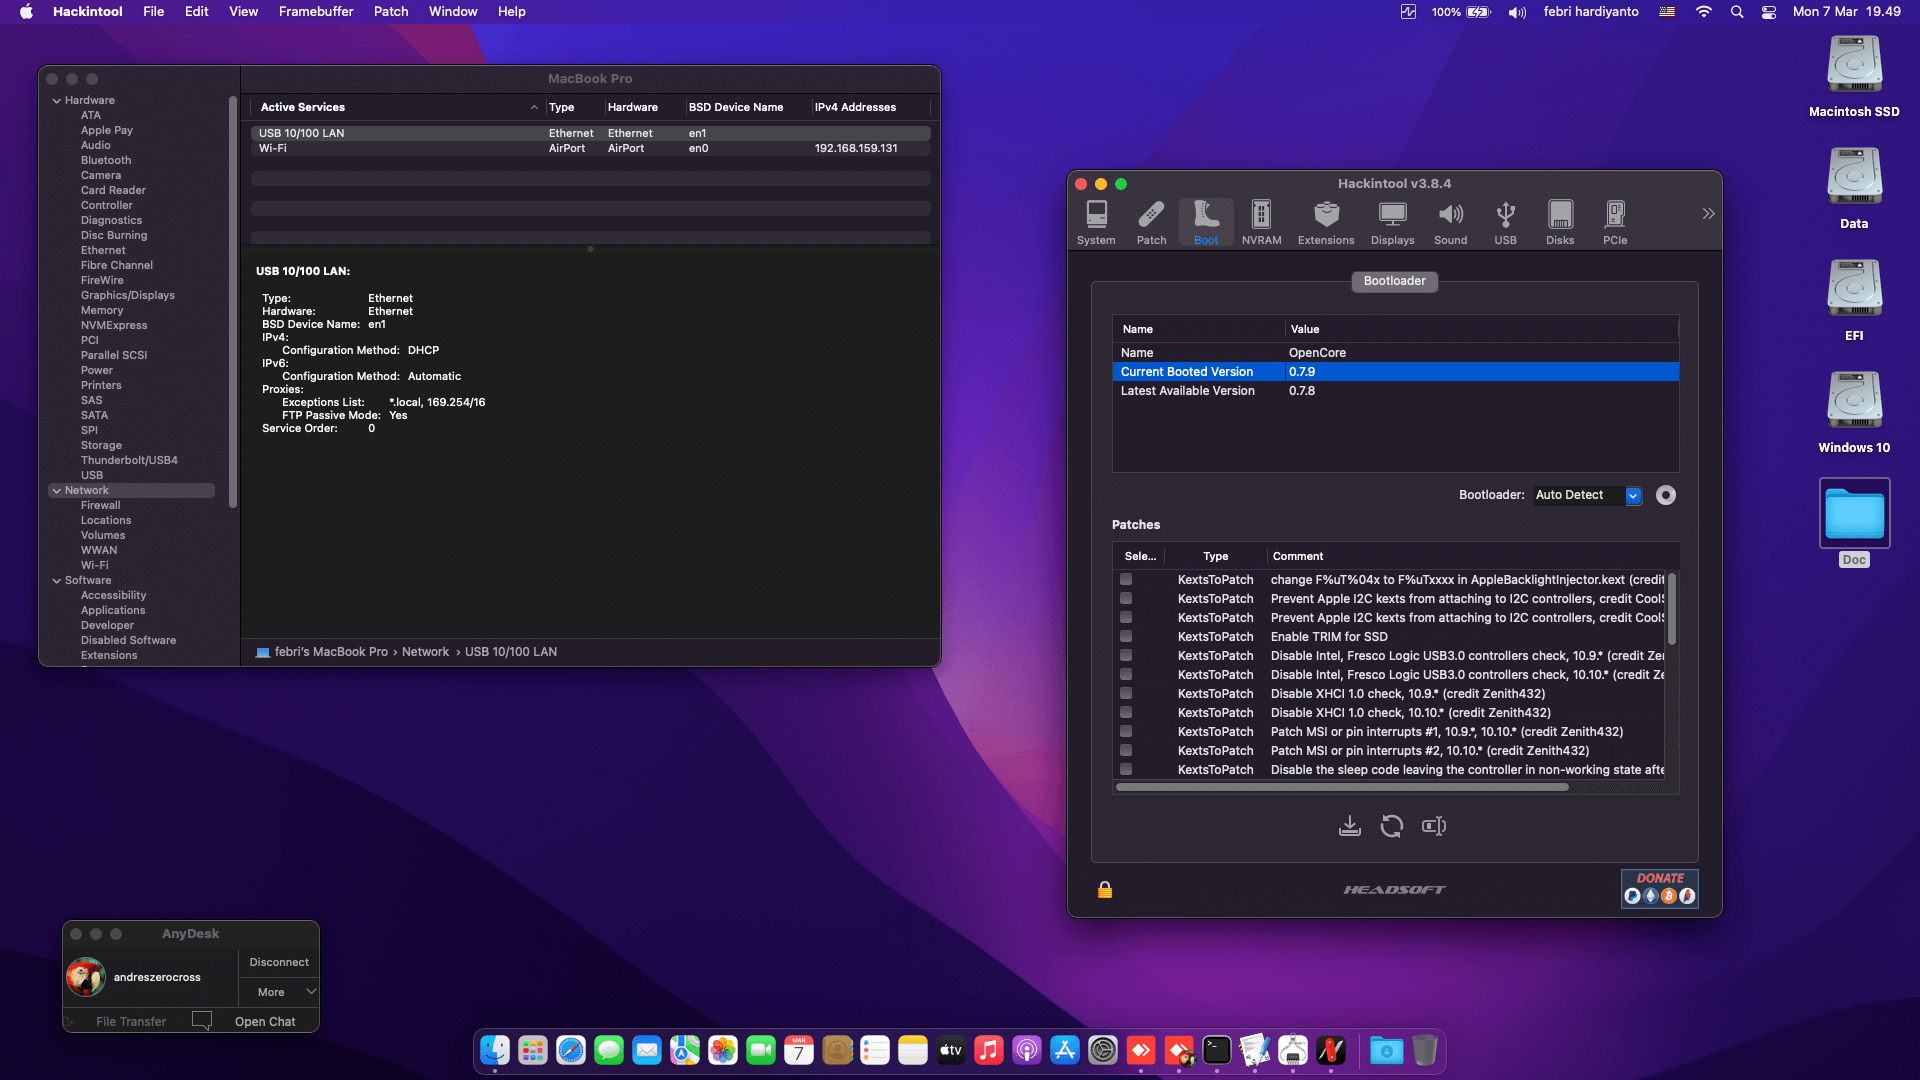Open the Edit menu

(x=196, y=12)
